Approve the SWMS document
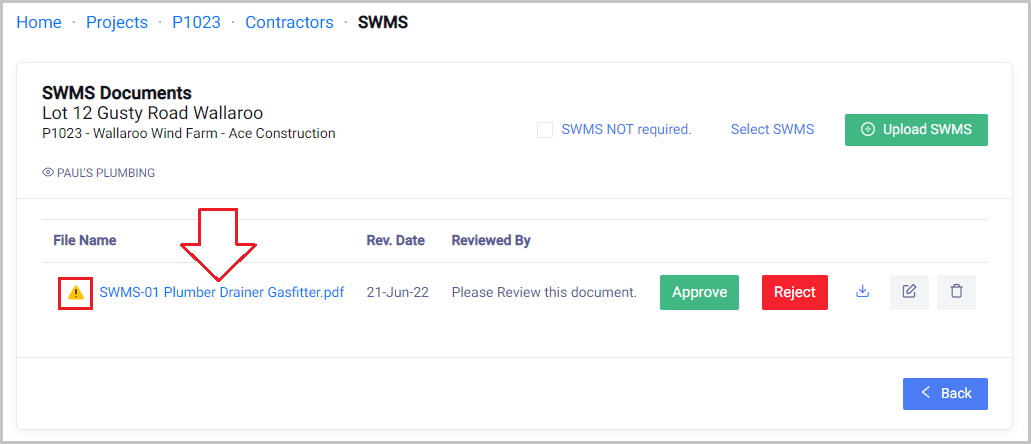 (x=699, y=292)
